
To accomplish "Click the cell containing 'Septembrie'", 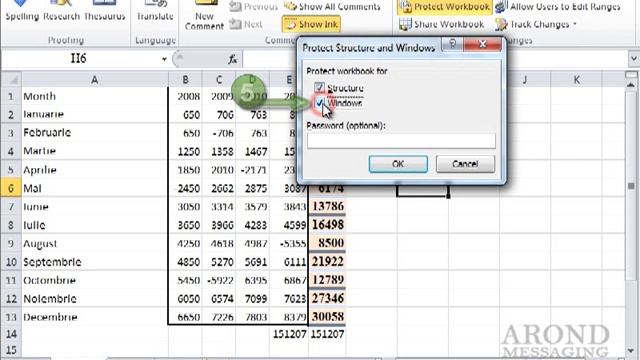I will pos(95,262).
